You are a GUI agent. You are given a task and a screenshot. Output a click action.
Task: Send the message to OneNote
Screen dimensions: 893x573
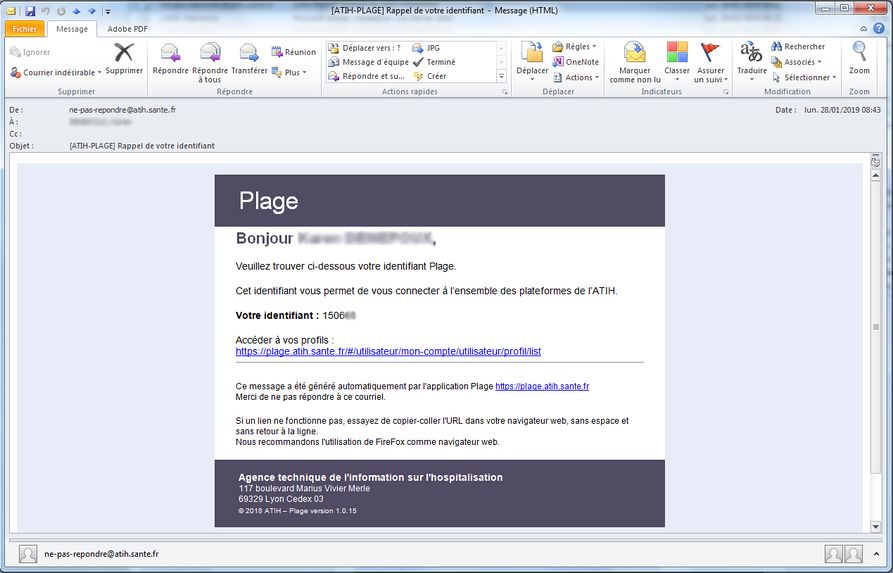576,62
